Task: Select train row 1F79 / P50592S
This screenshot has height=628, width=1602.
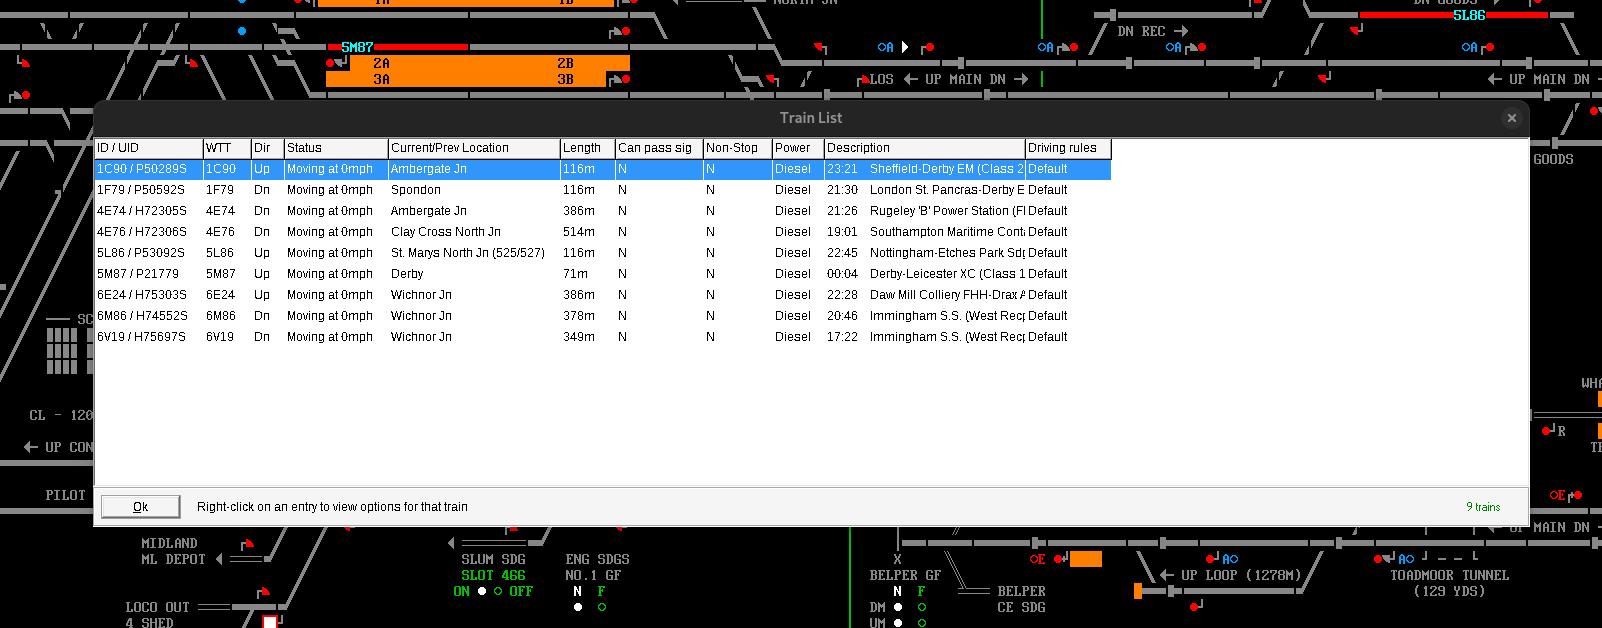Action: (x=603, y=190)
